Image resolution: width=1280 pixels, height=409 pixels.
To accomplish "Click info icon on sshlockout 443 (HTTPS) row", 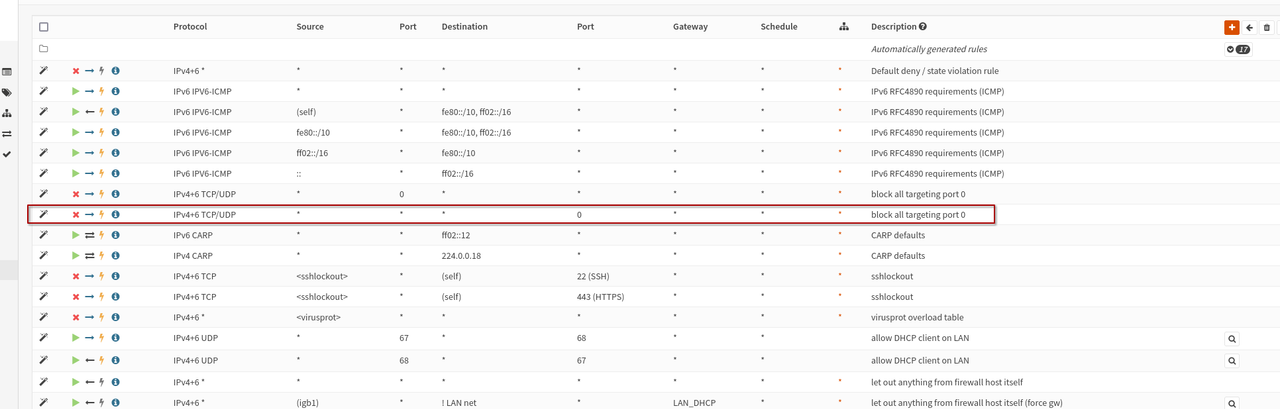I will pos(115,297).
